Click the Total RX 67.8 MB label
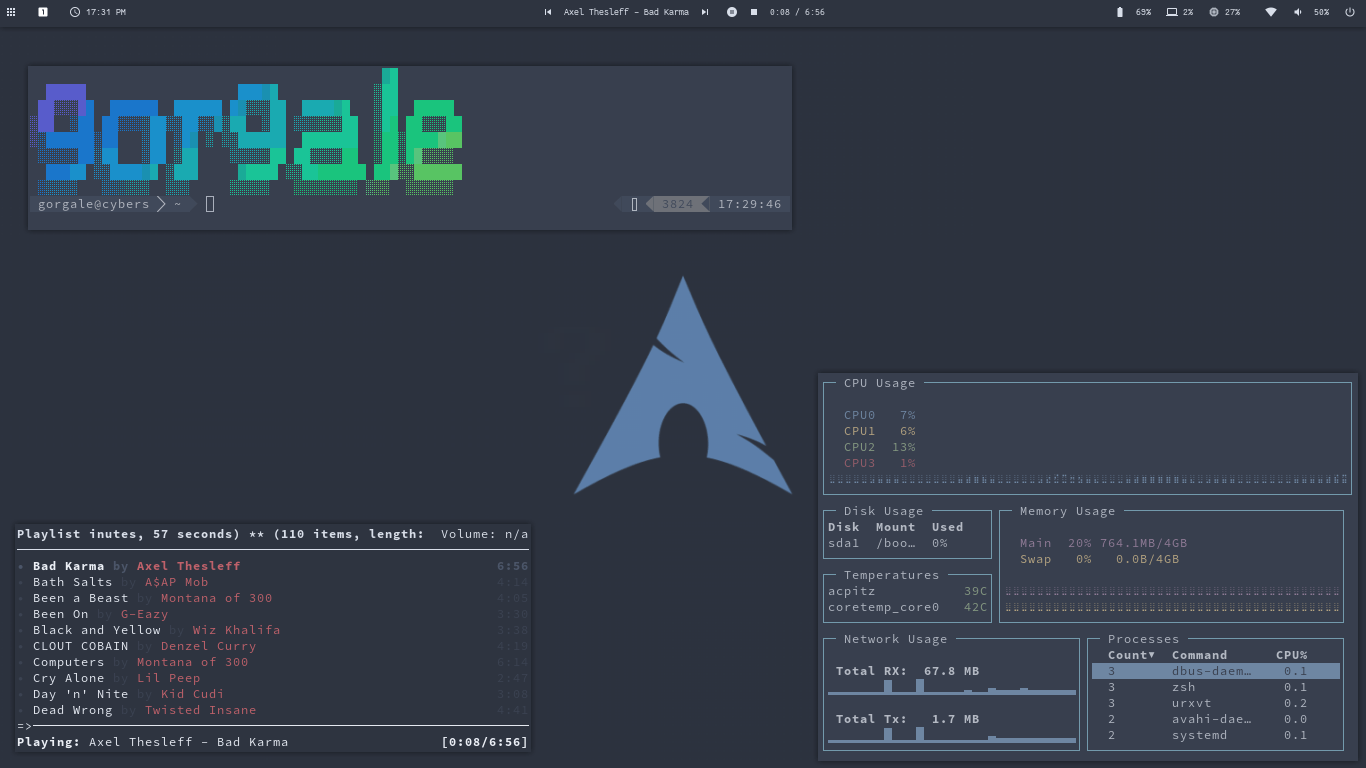 click(x=907, y=671)
